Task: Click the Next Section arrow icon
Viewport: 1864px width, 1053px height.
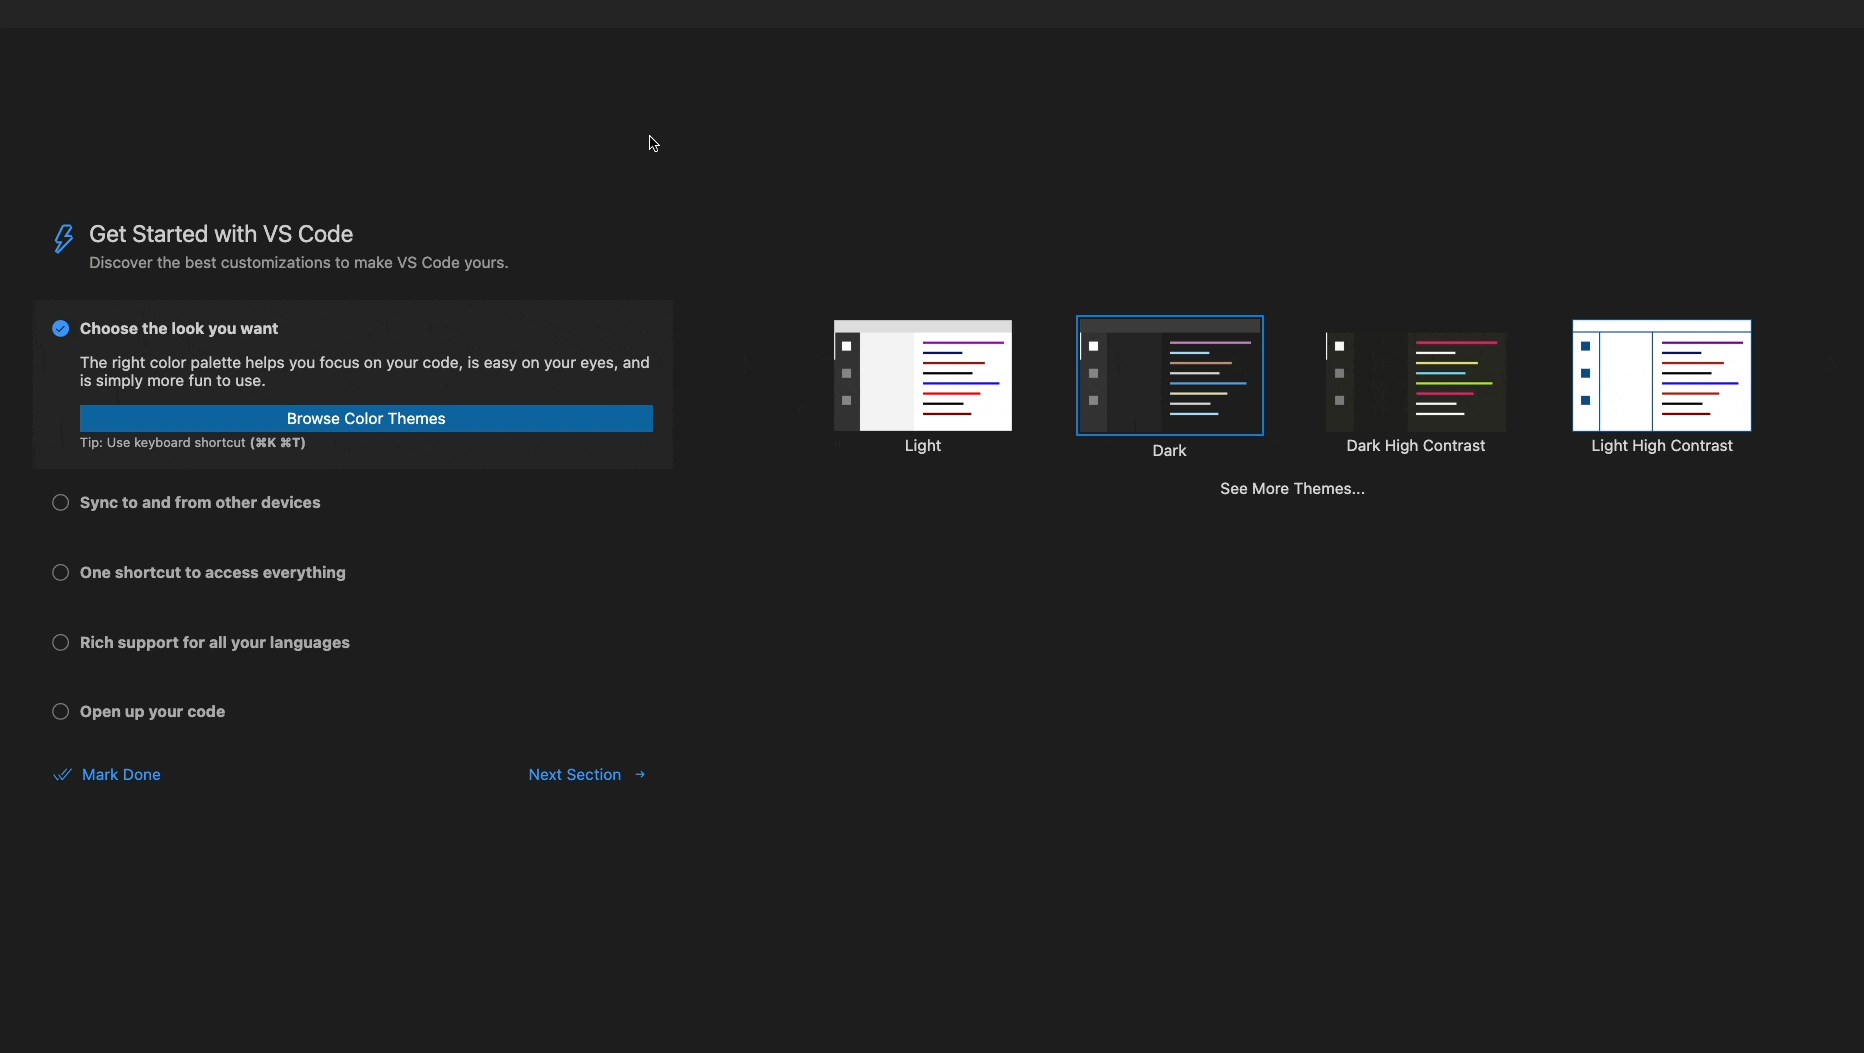Action: (640, 775)
